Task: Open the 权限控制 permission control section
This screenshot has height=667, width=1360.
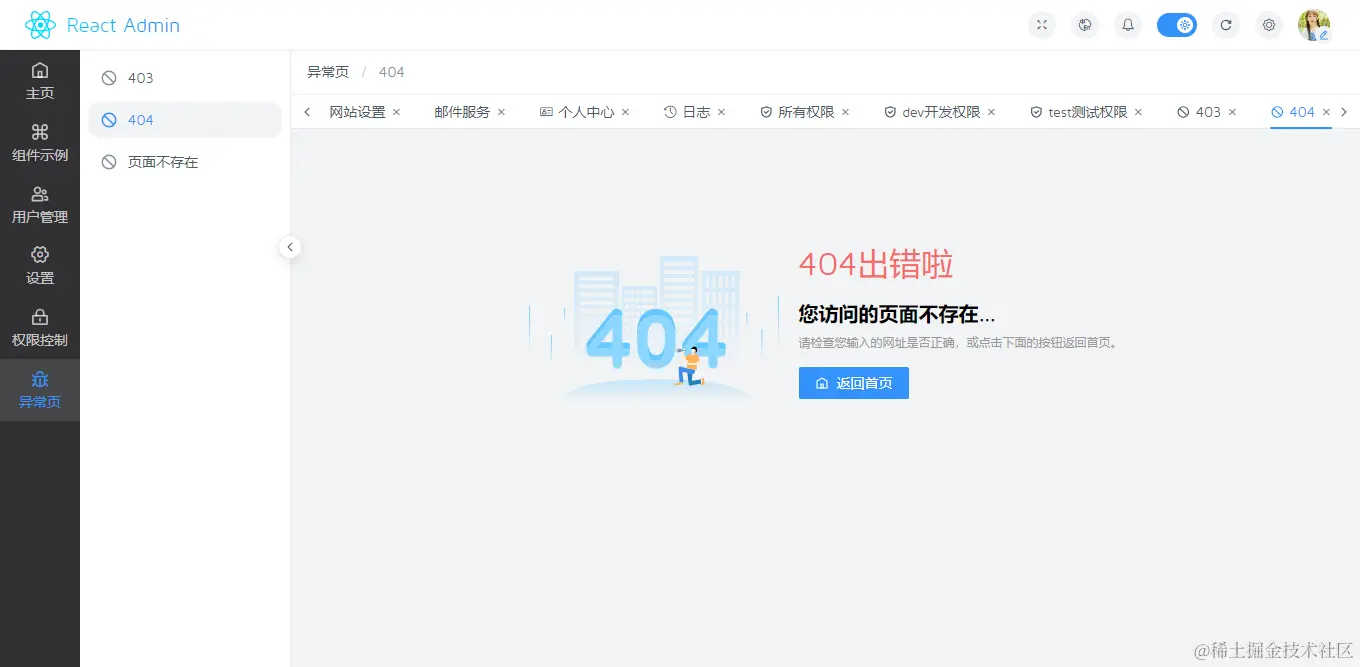Action: (40, 329)
